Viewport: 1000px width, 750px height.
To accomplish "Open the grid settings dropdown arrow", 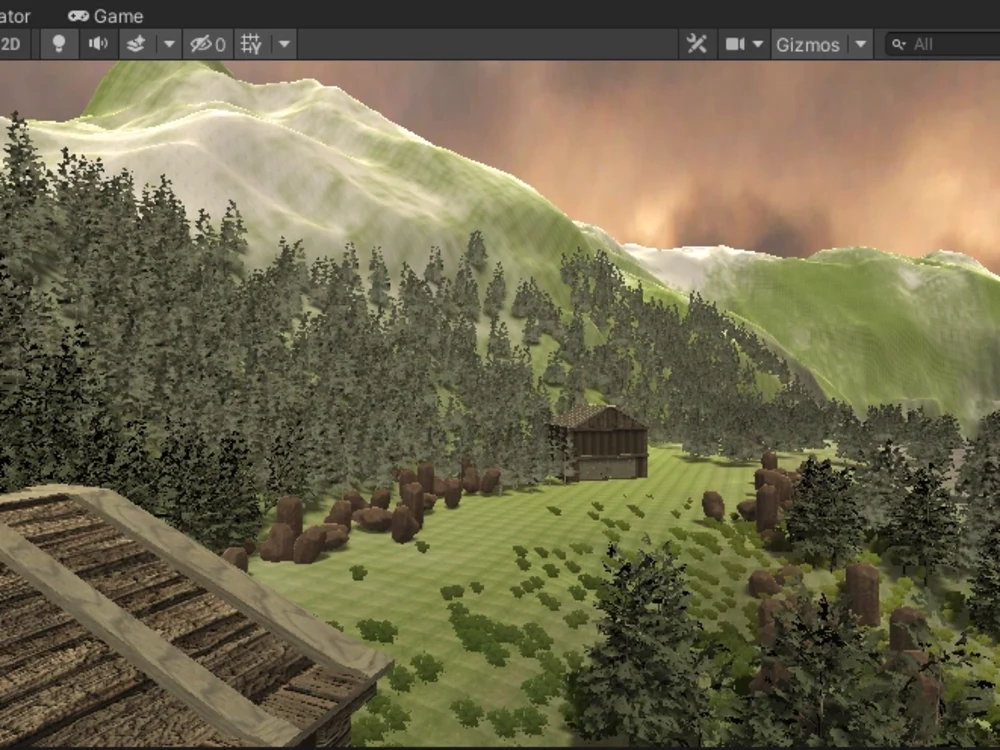I will [284, 44].
